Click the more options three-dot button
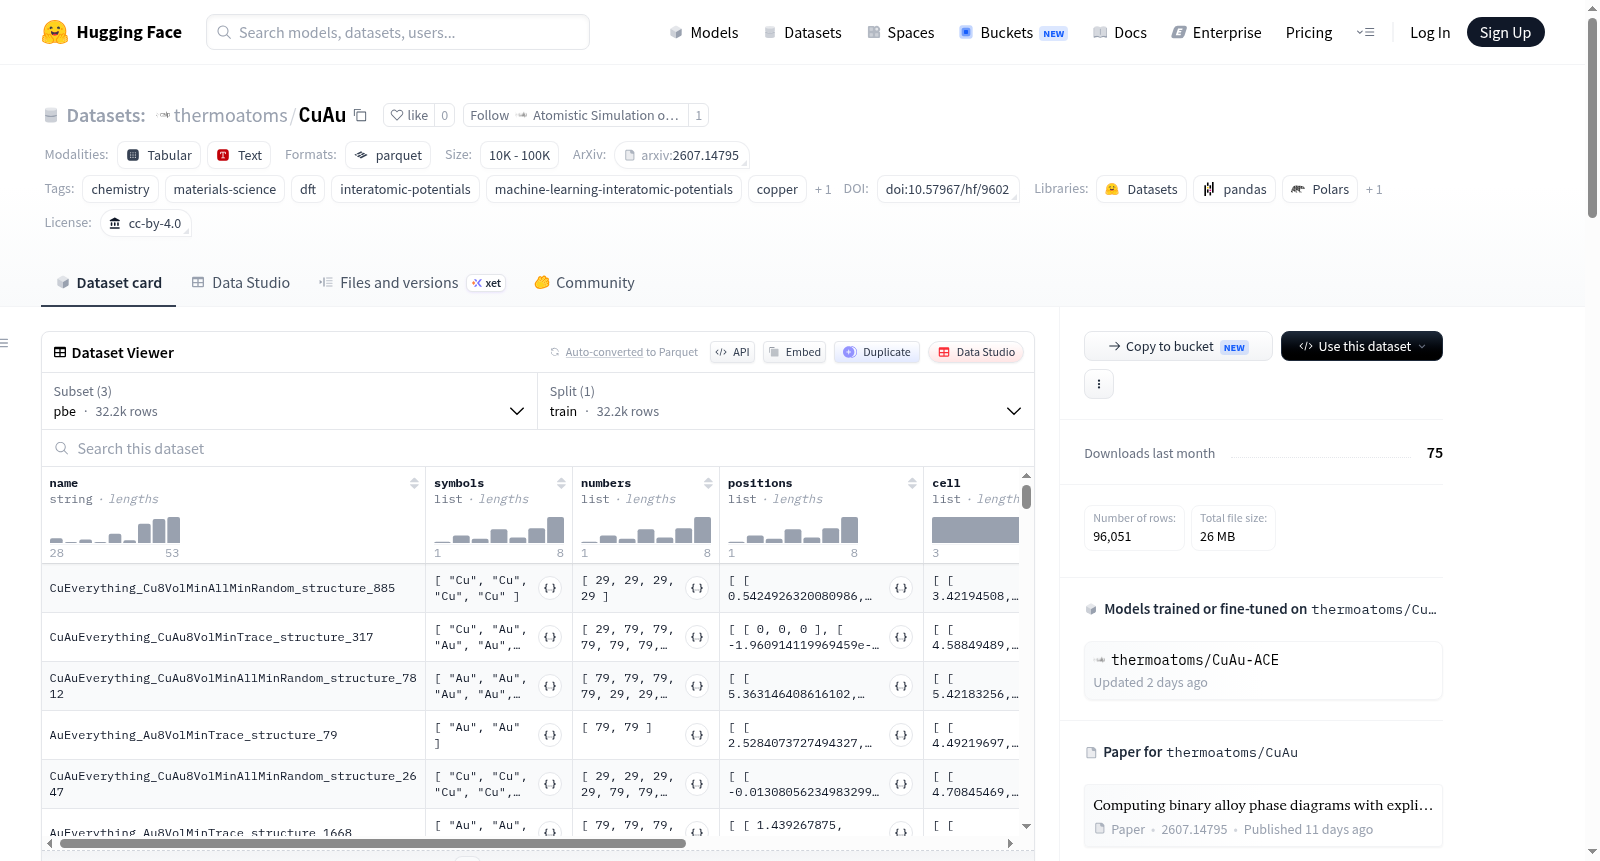The height and width of the screenshot is (861, 1600). pos(1099,384)
